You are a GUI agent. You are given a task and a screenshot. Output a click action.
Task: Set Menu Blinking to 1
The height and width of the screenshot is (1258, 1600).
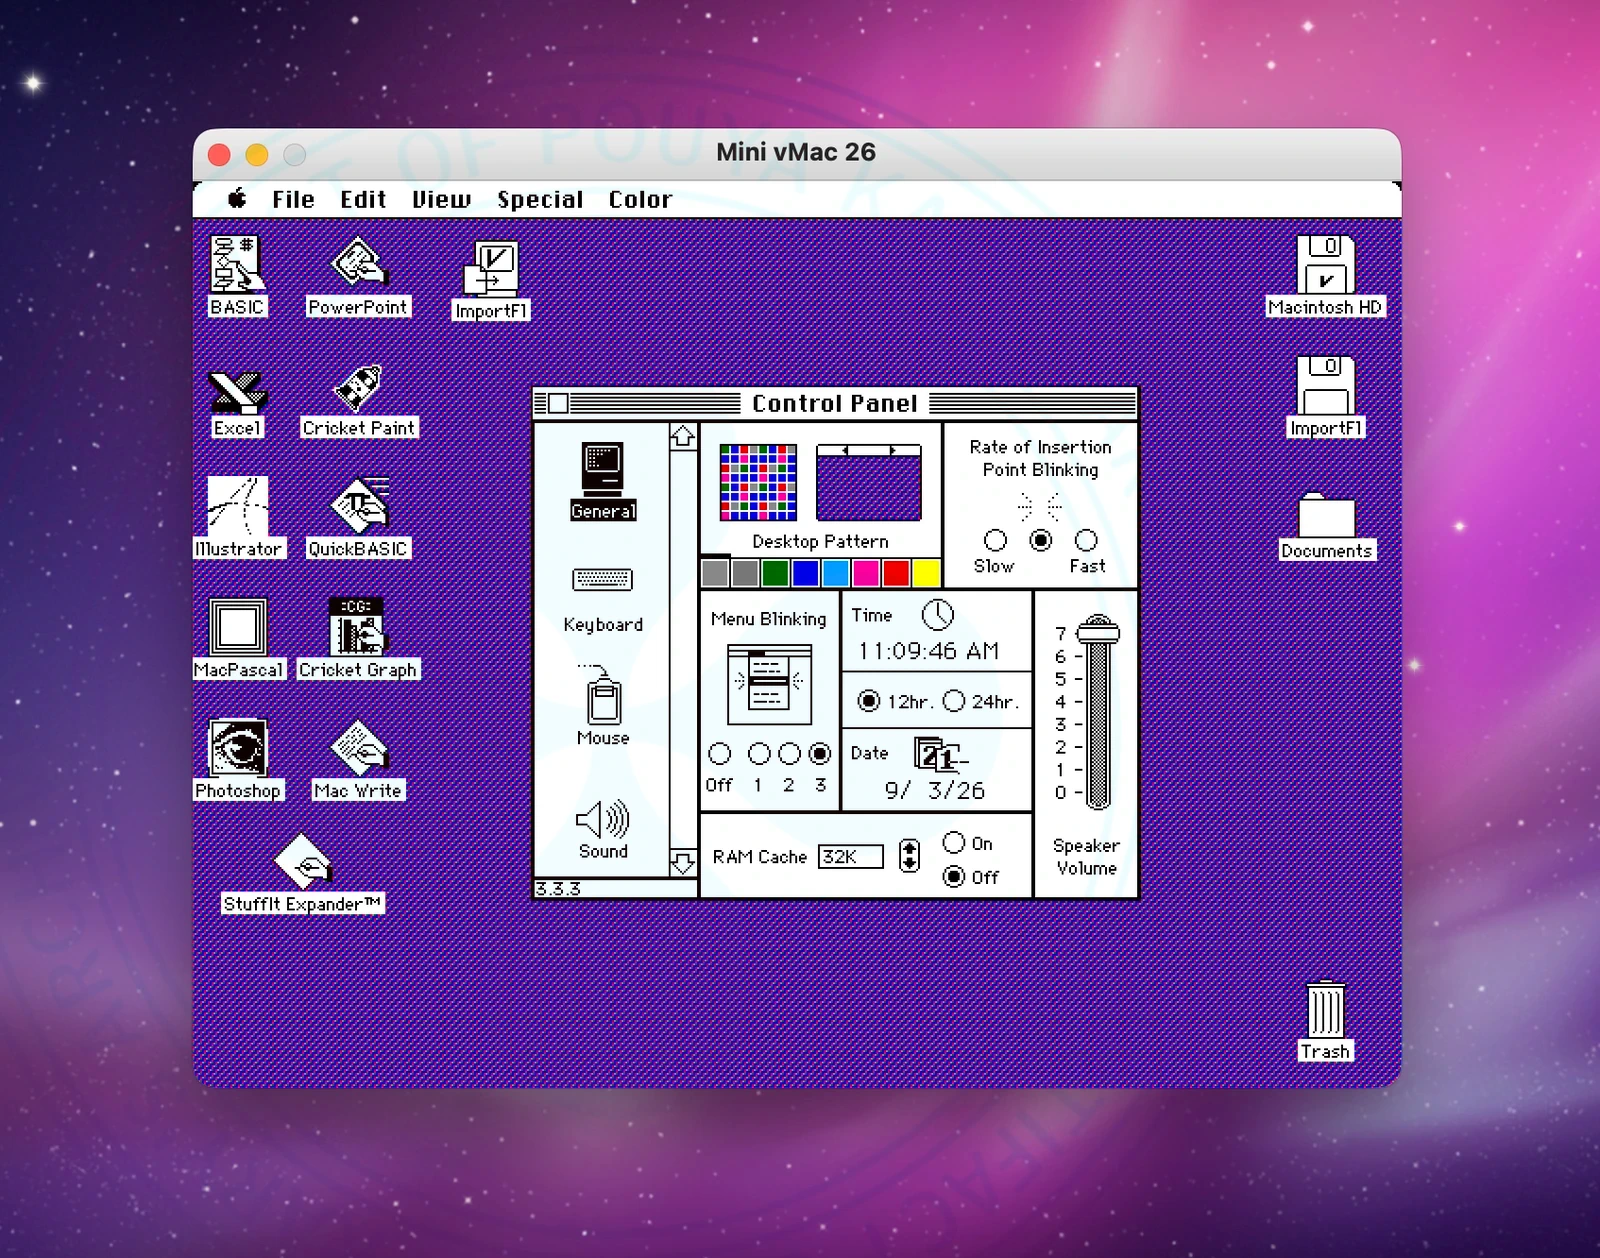759,753
